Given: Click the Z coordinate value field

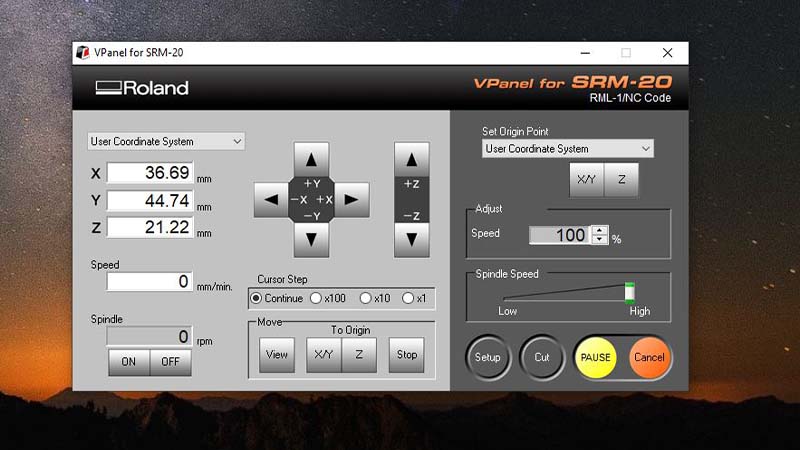Looking at the screenshot, I should tap(150, 227).
